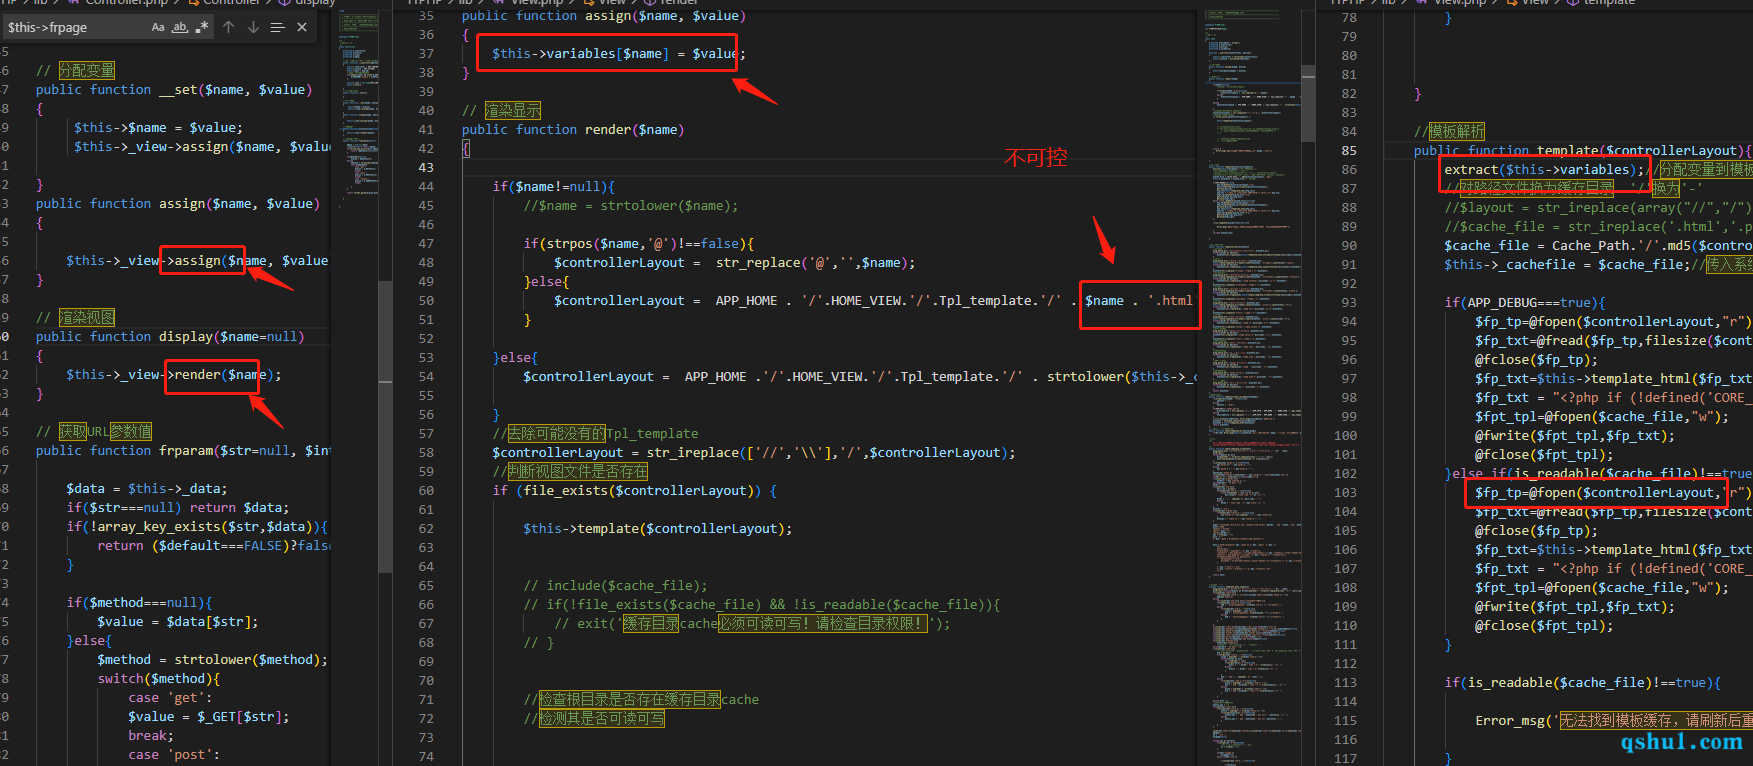This screenshot has width=1753, height=766.
Task: Click the line '$this->$name = $value;'
Action: pos(158,127)
